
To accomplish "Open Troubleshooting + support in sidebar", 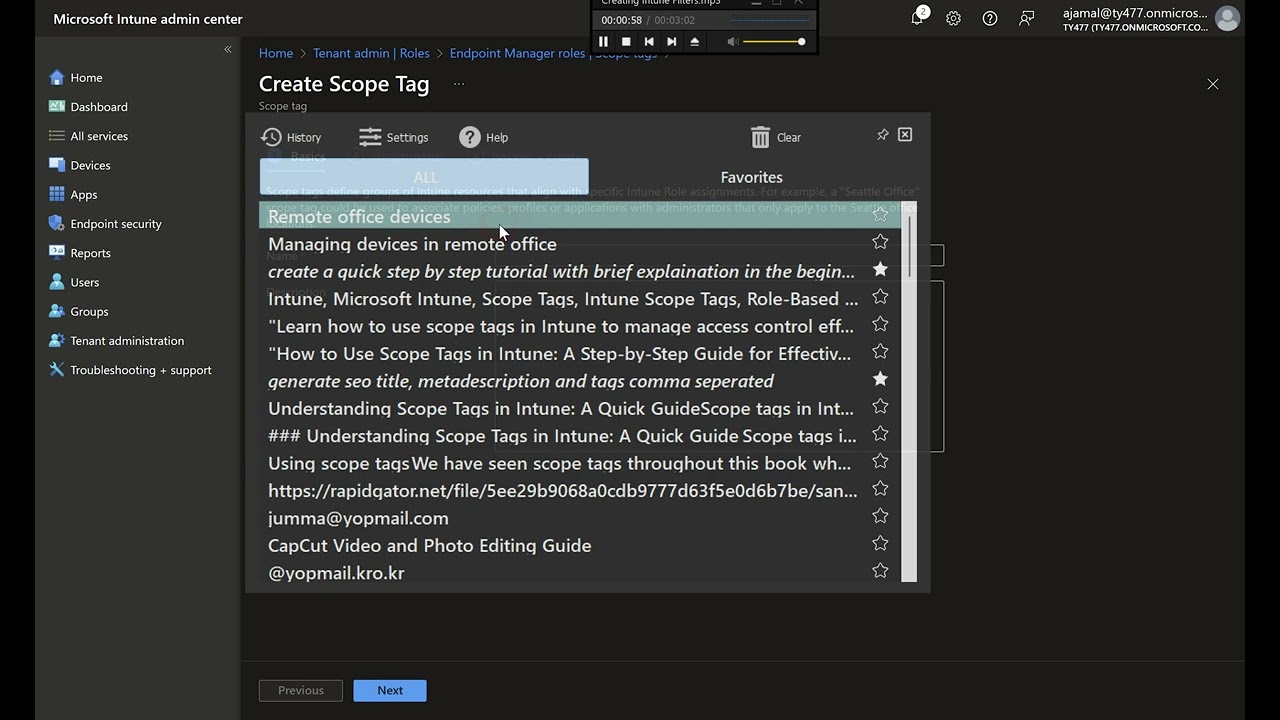I will pos(130,370).
